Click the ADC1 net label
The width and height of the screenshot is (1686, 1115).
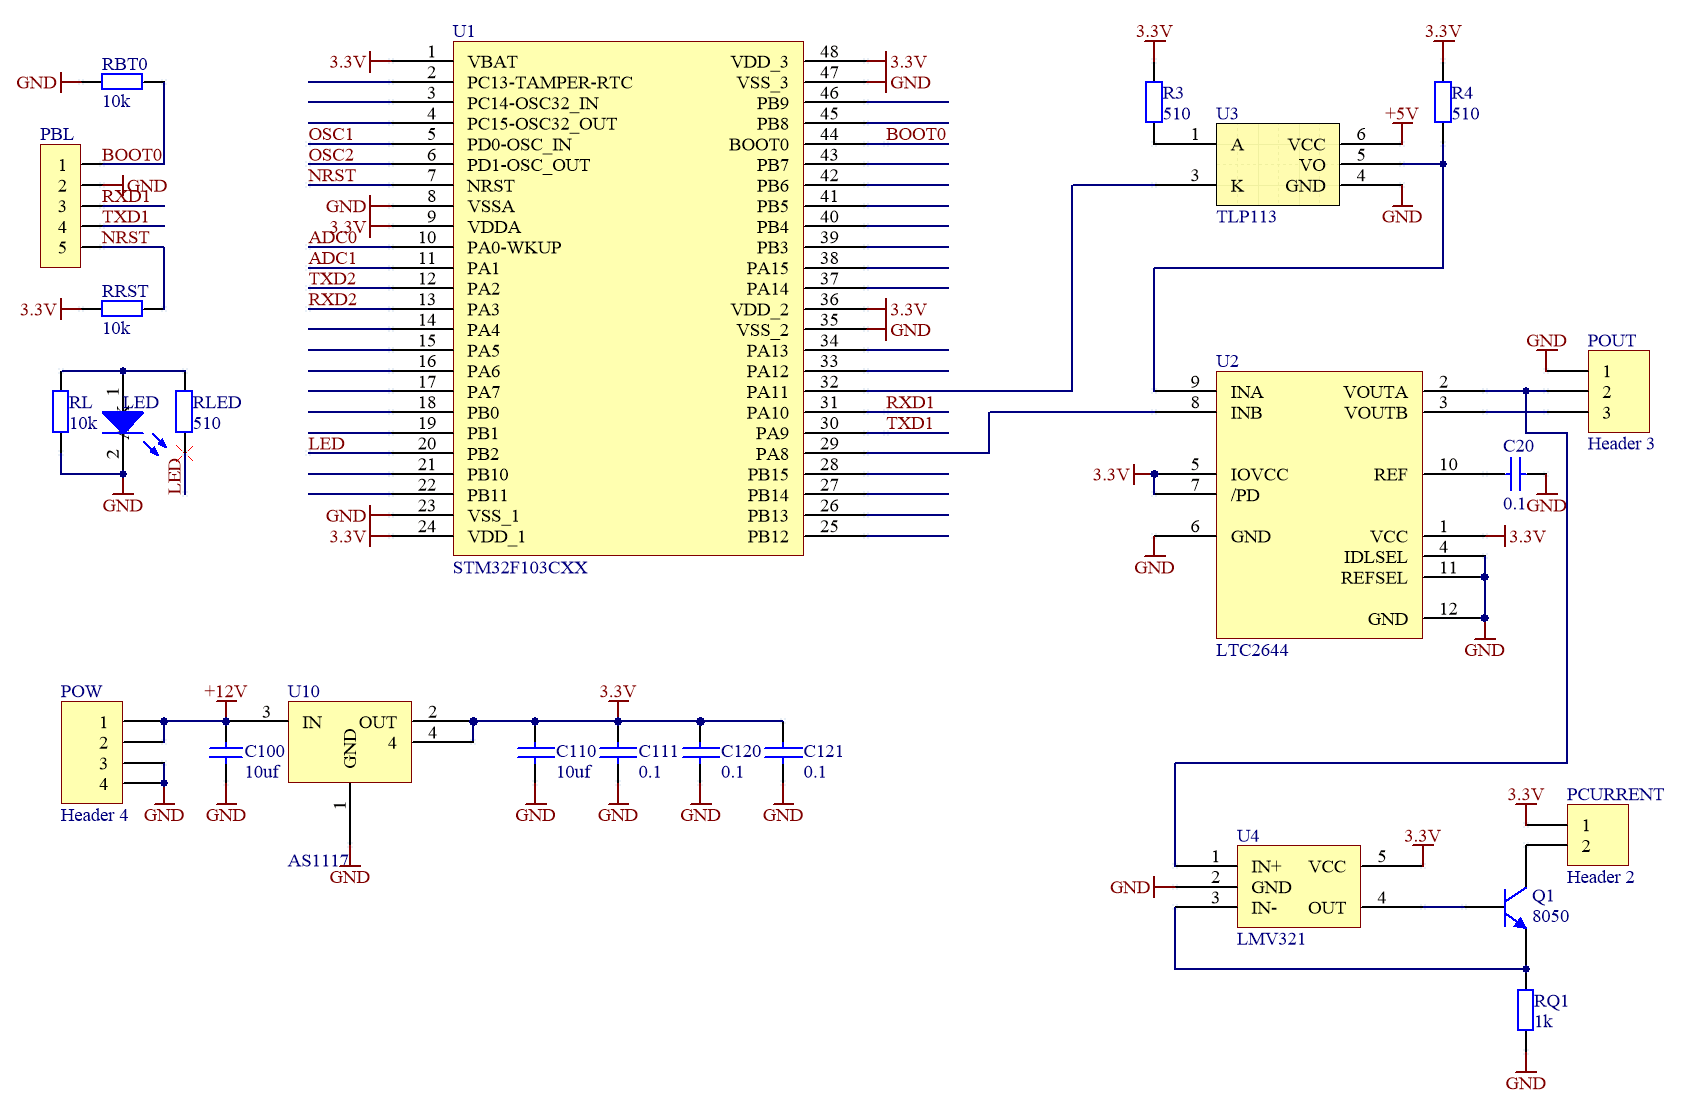(332, 258)
